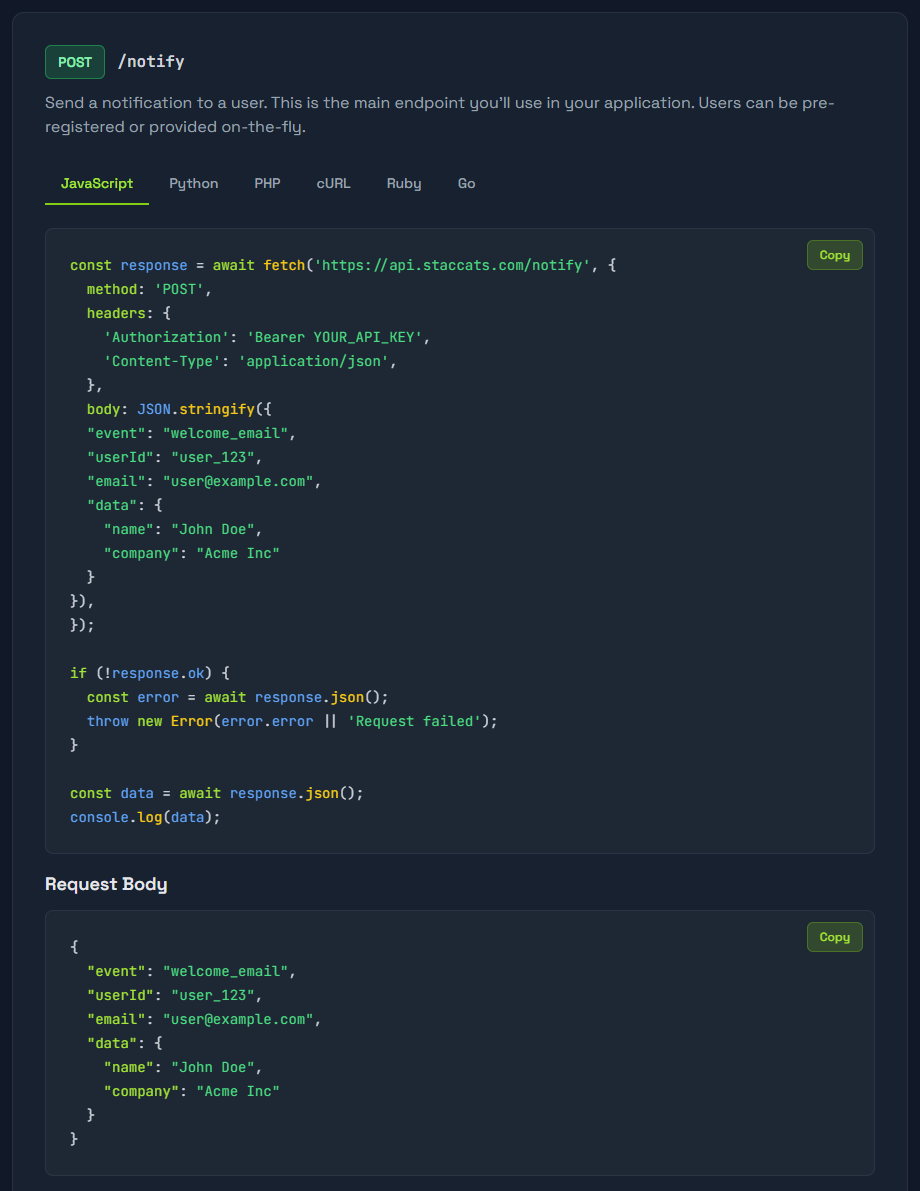Screen dimensions: 920x1191
Task: Open the cURL tab
Action: click(333, 184)
